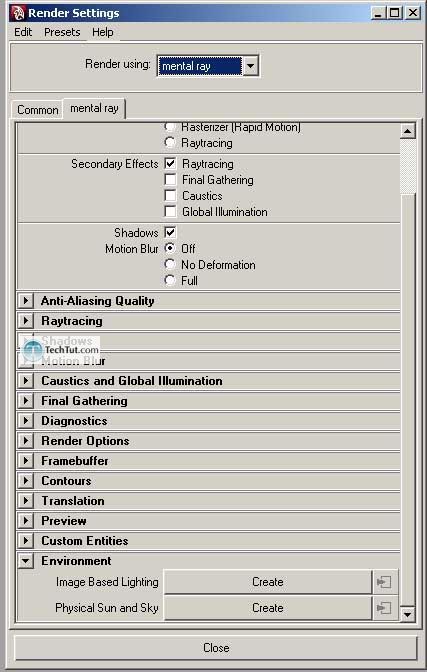
Task: Click the Maya icon in the title bar
Action: click(18, 13)
